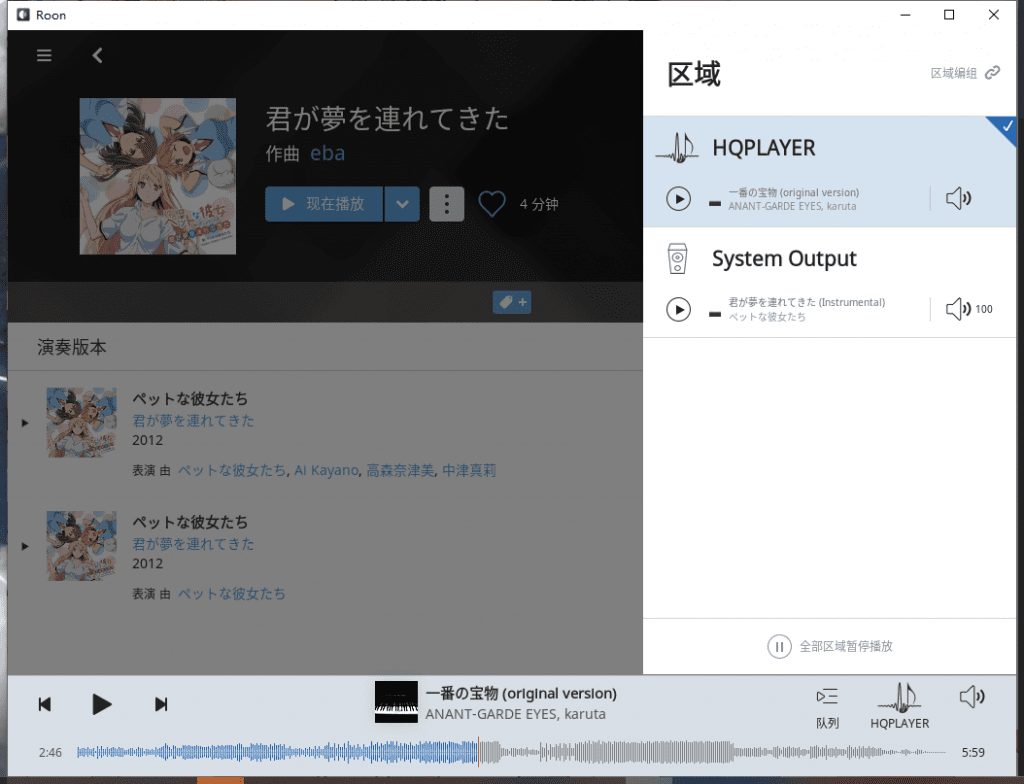Click 区域编组 zone grouping link

pos(964,73)
